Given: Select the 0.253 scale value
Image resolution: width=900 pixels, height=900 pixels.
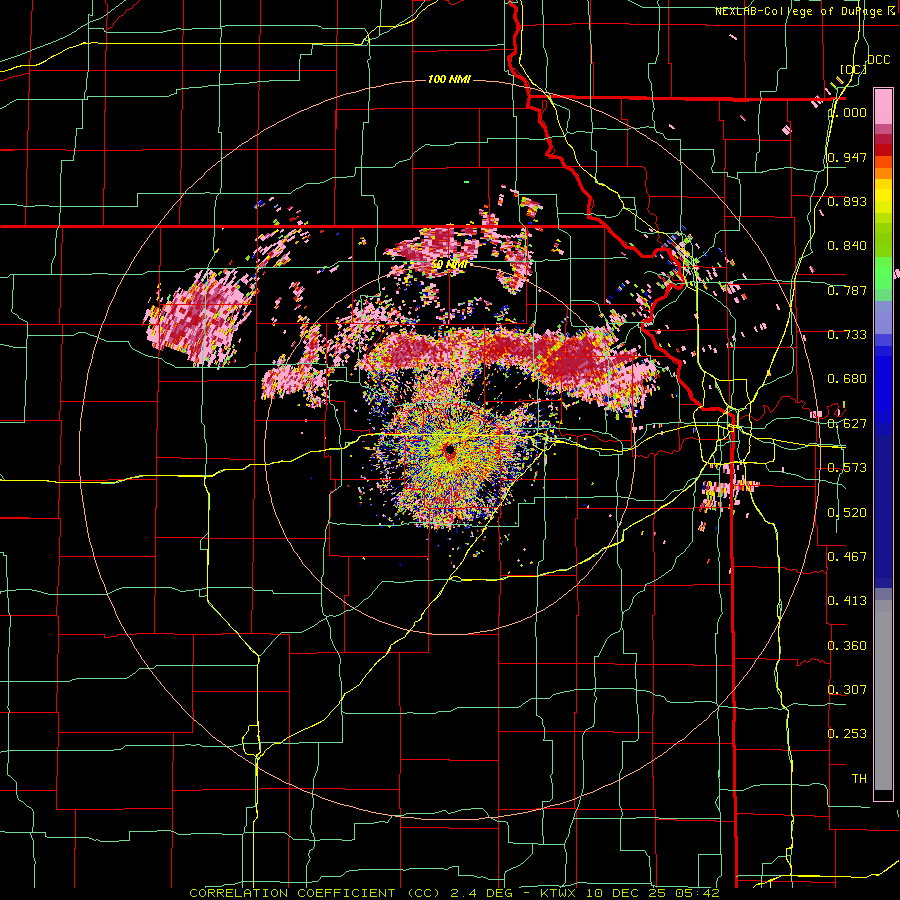Looking at the screenshot, I should [x=847, y=734].
